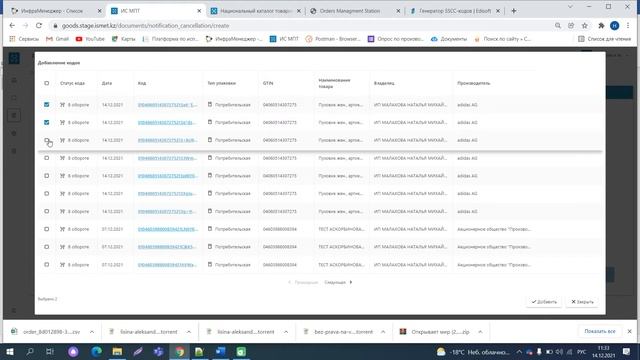640x360 pixels.
Task: Open Chrome three-dot menu
Action: pyautogui.click(x=628, y=26)
